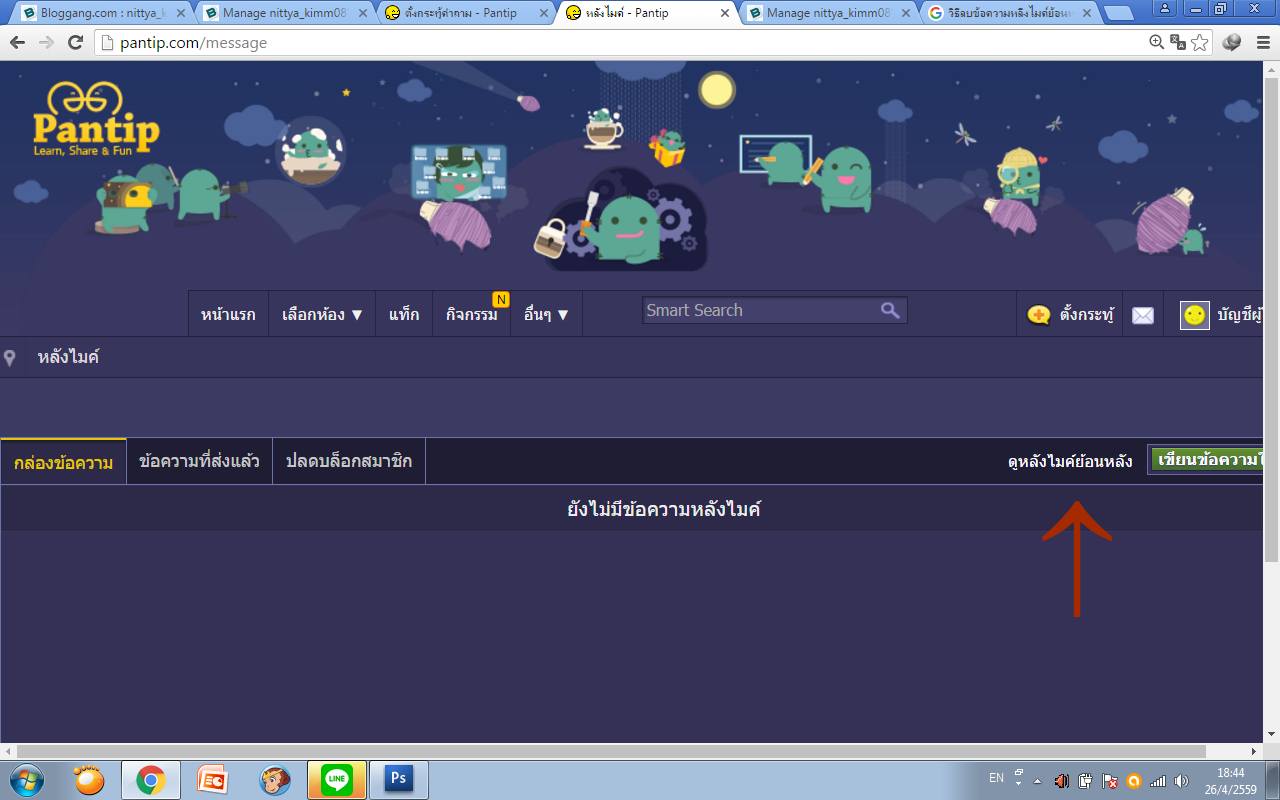Screen dimensions: 1280x800
Task: Switch to ข้อความที่ส่งแล้ว sent tab
Action: pos(199,462)
